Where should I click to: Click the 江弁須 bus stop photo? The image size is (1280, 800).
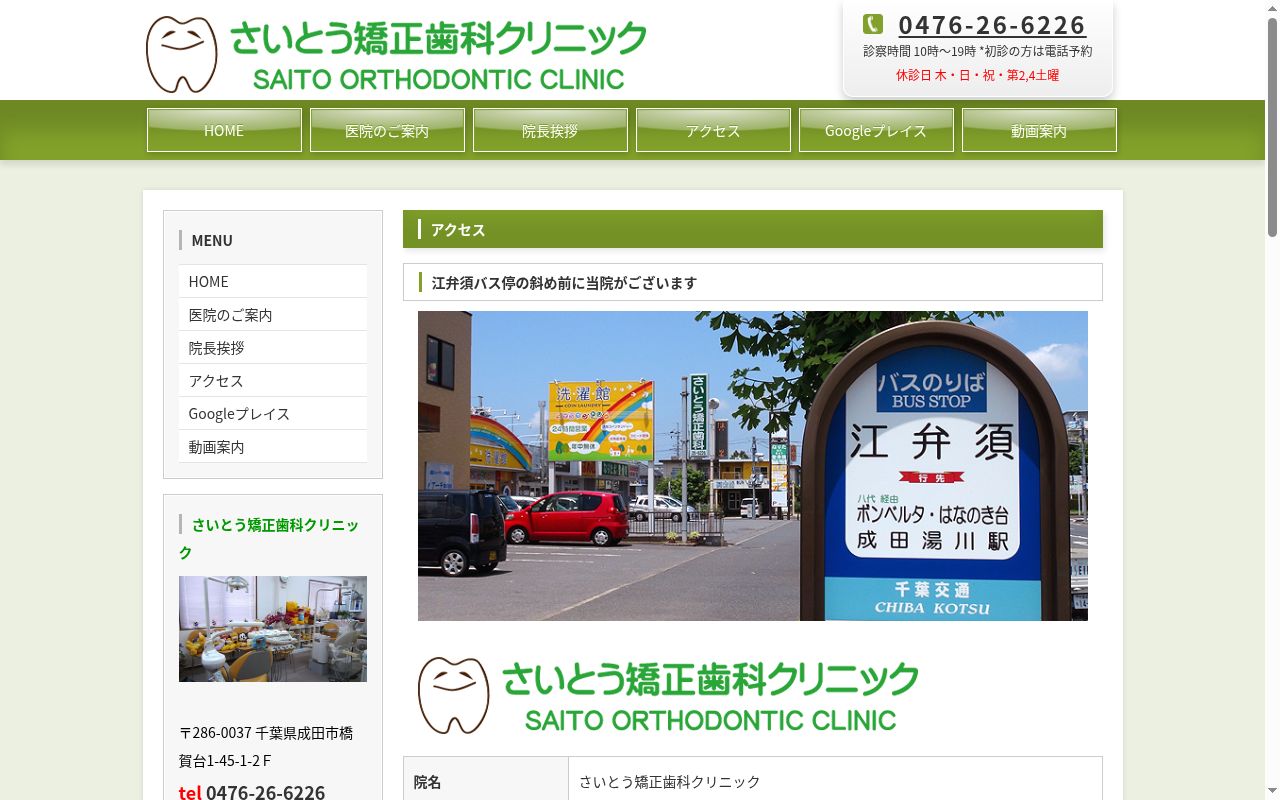[x=753, y=466]
